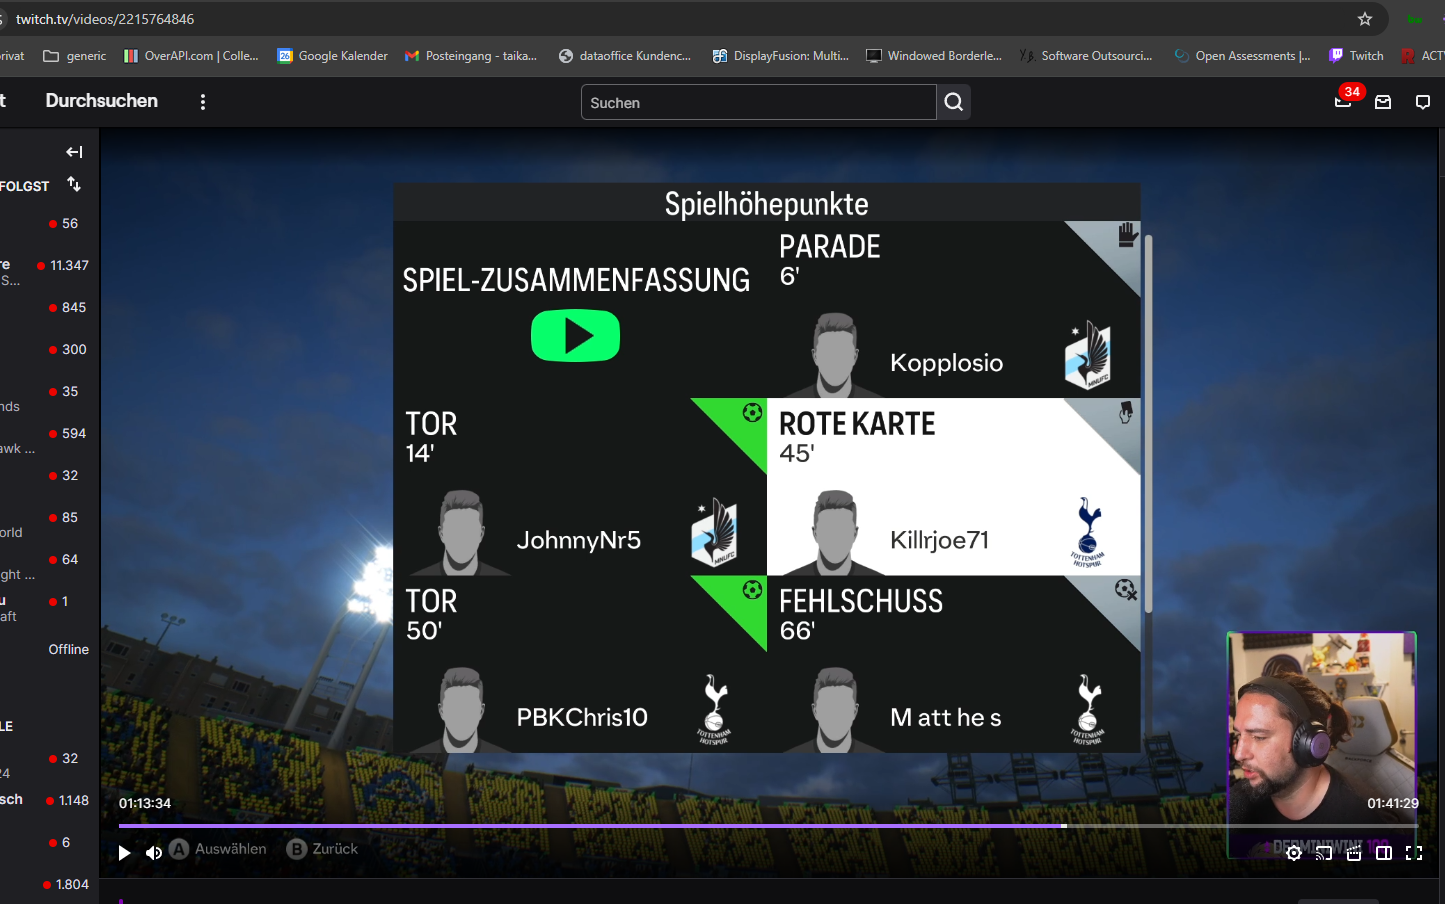Open the mail-shaped icon in the Twitch top bar

pos(1383,102)
